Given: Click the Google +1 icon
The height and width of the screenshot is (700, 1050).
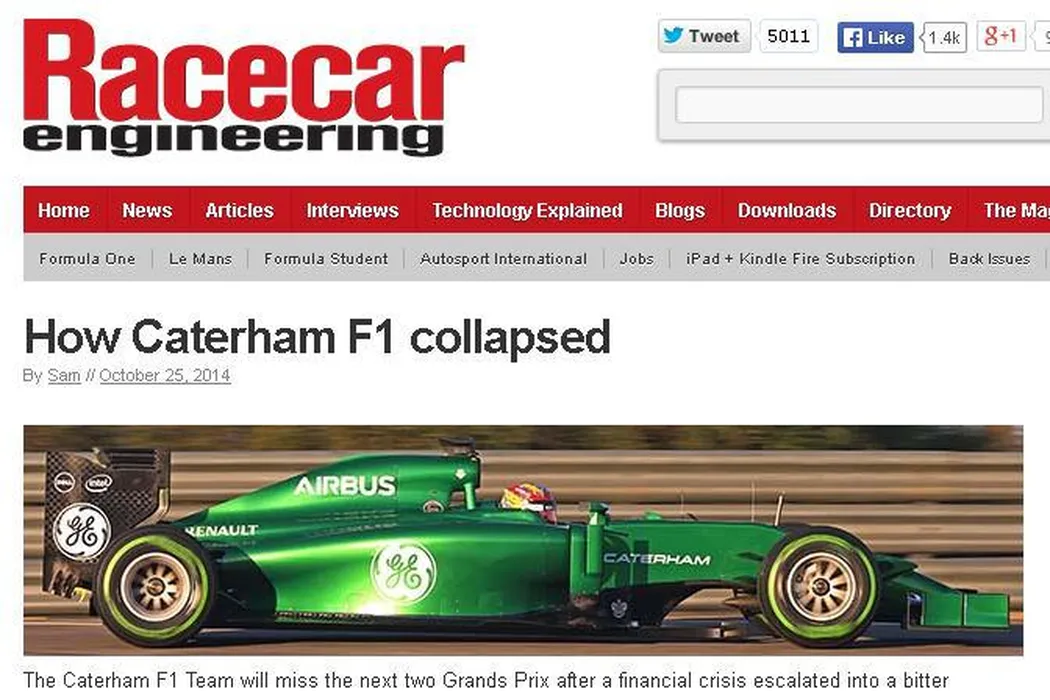Looking at the screenshot, I should 1001,36.
